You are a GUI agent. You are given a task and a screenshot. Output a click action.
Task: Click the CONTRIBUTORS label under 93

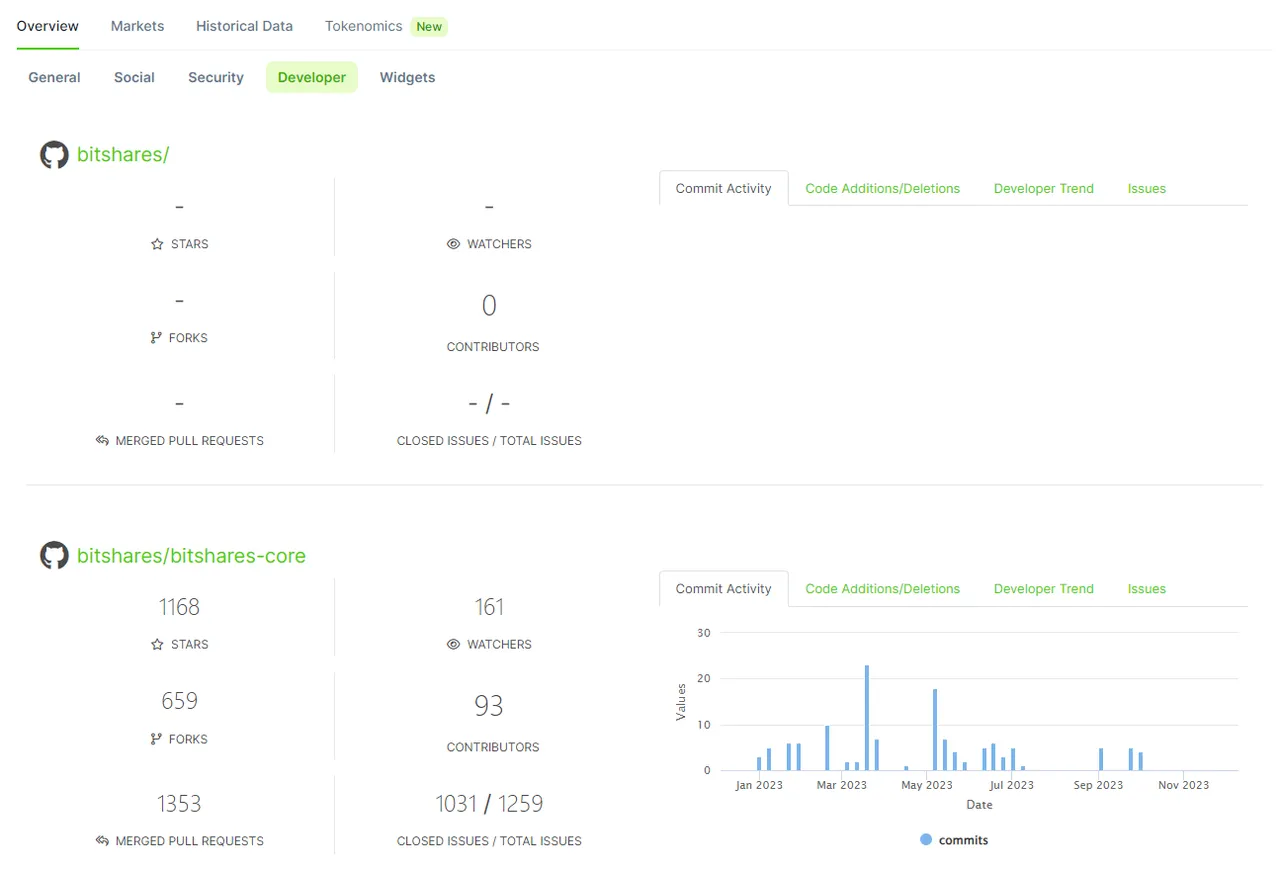pyautogui.click(x=493, y=747)
